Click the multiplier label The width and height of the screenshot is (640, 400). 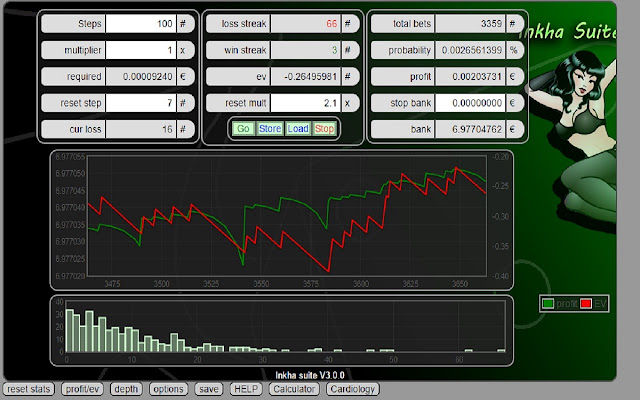(x=82, y=50)
